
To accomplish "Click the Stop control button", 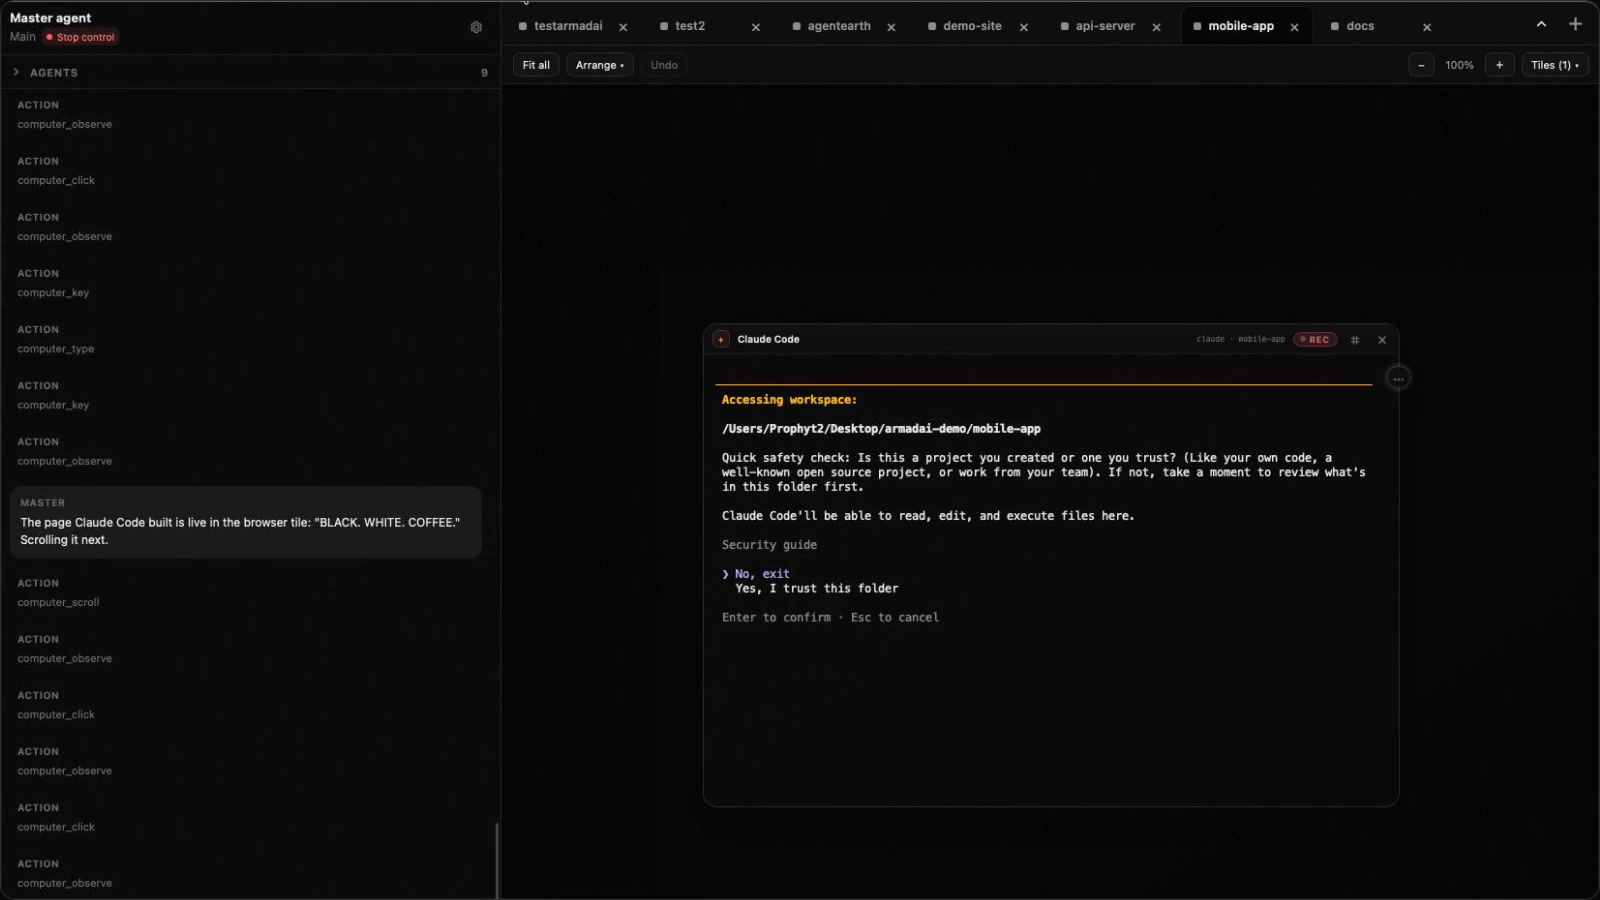I will tap(80, 37).
